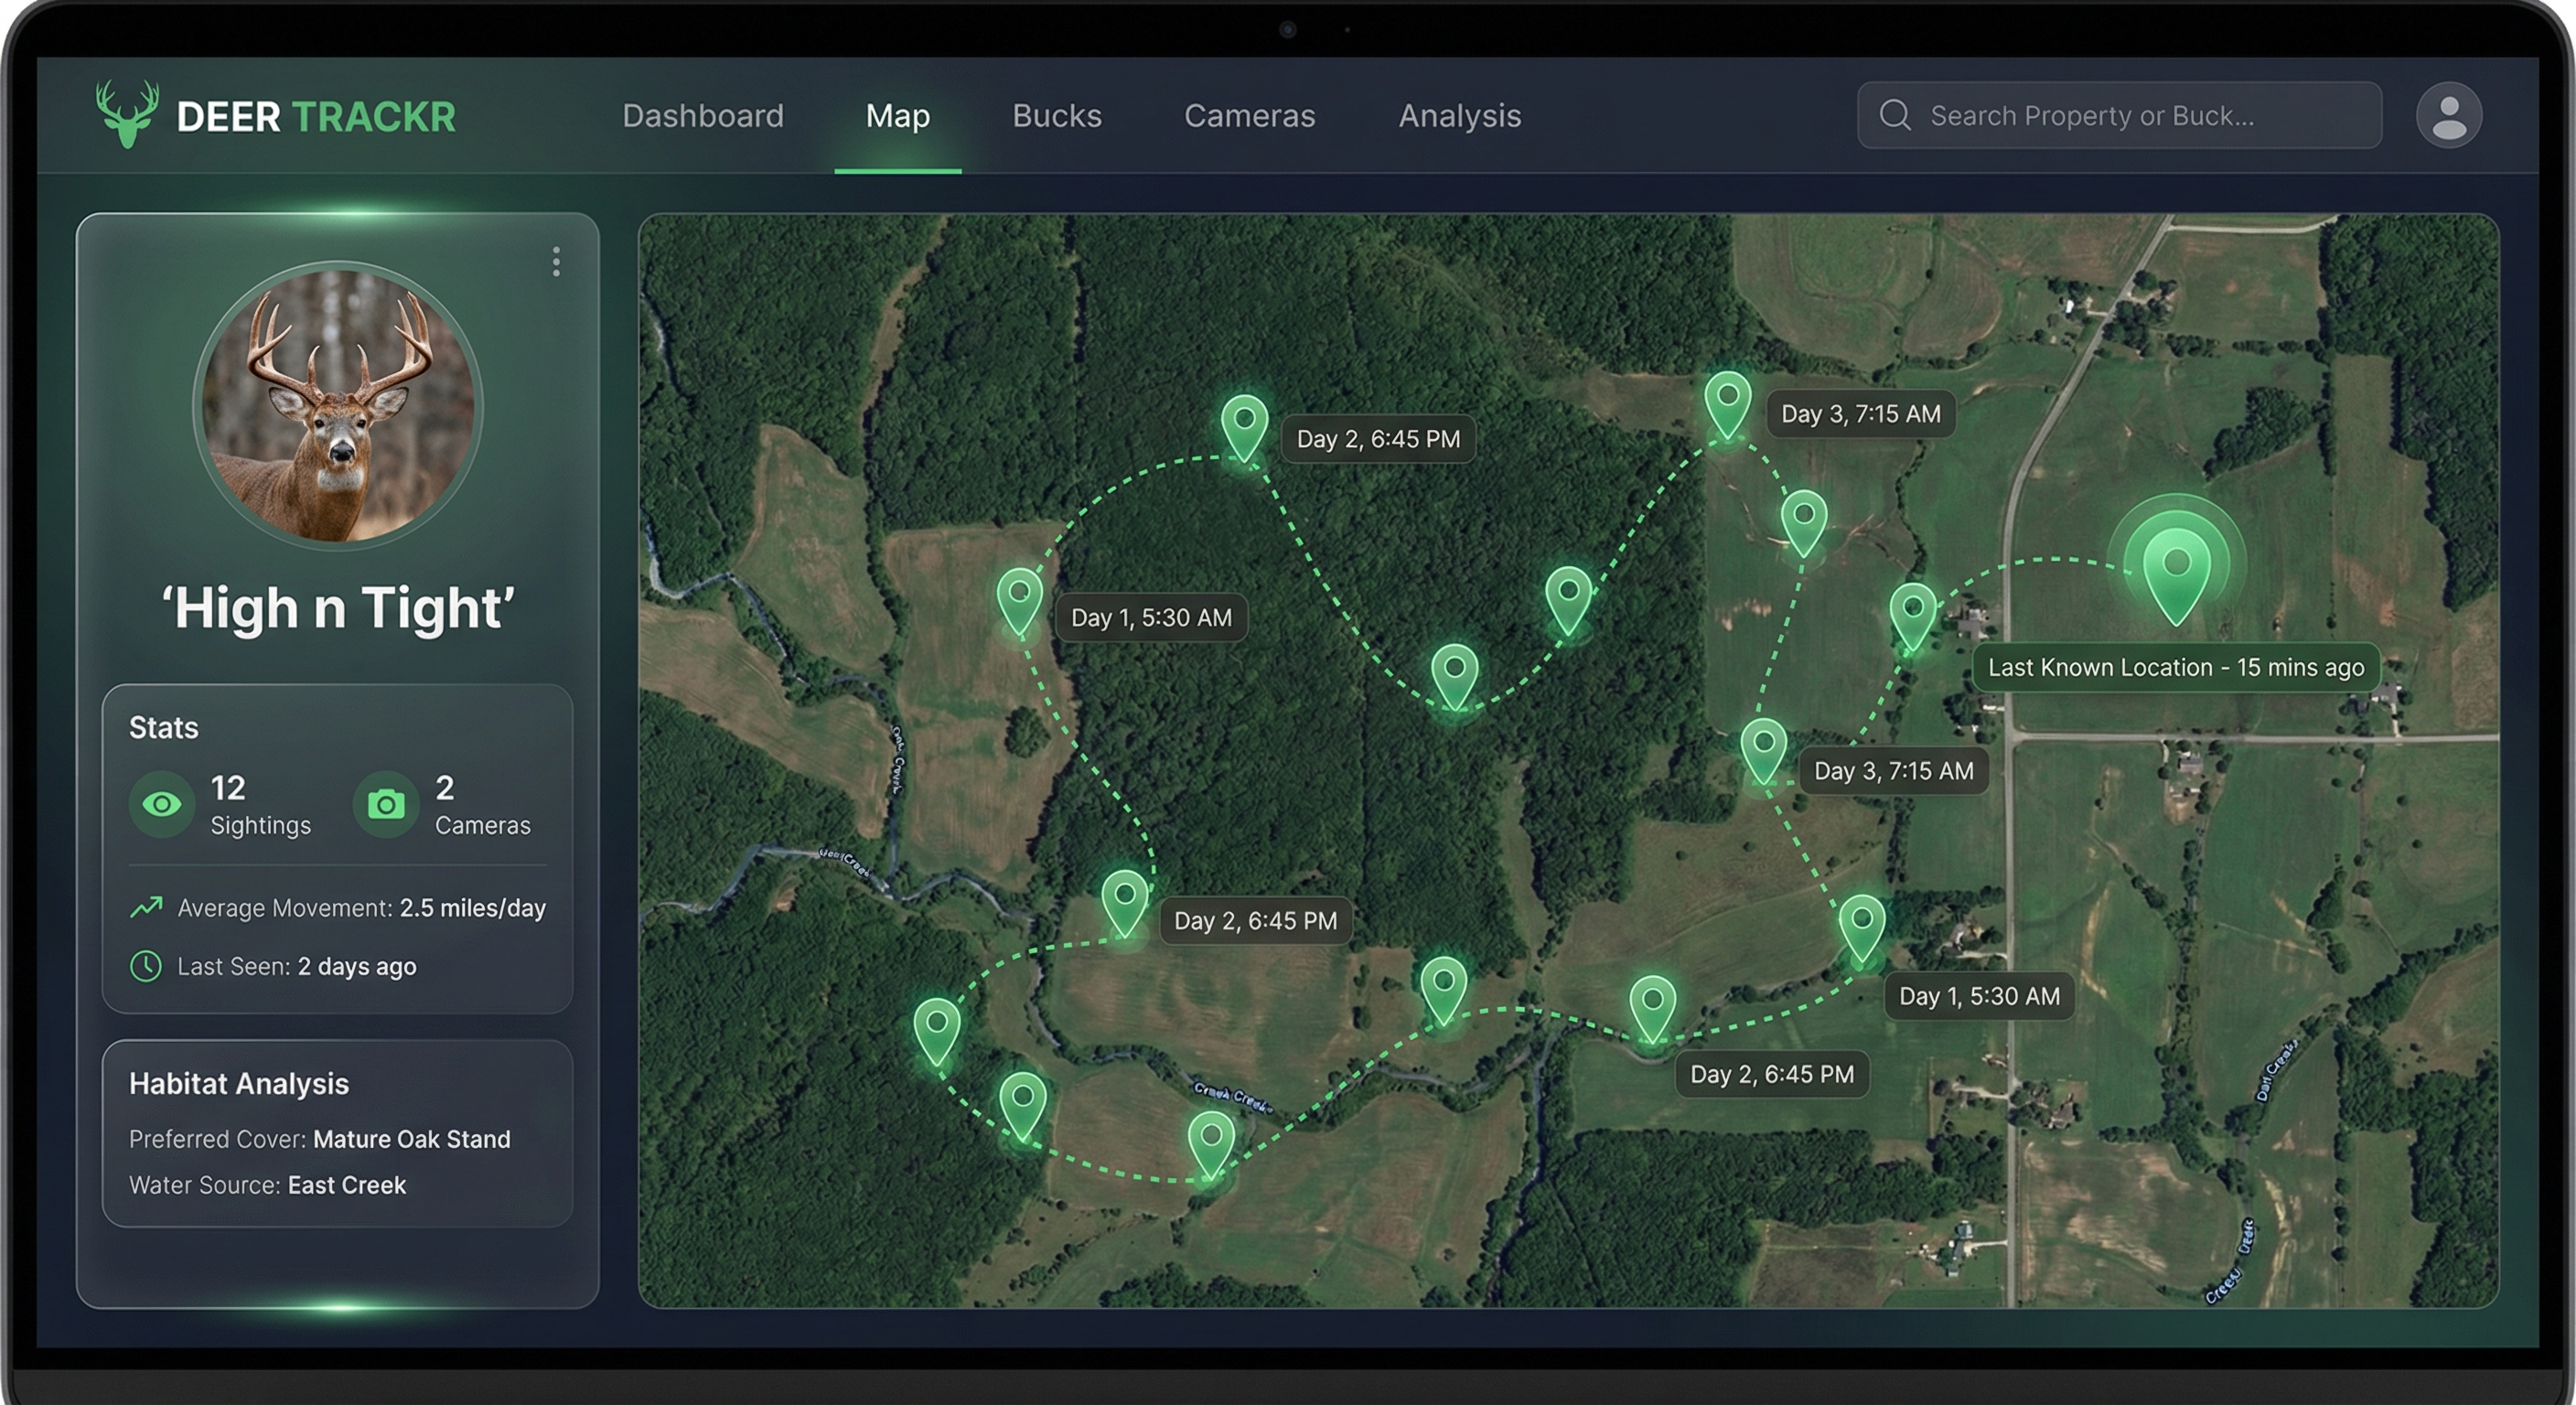Viewport: 2576px width, 1405px height.
Task: Click the pin next to top Day 3, 7:15 AM
Action: click(1727, 400)
